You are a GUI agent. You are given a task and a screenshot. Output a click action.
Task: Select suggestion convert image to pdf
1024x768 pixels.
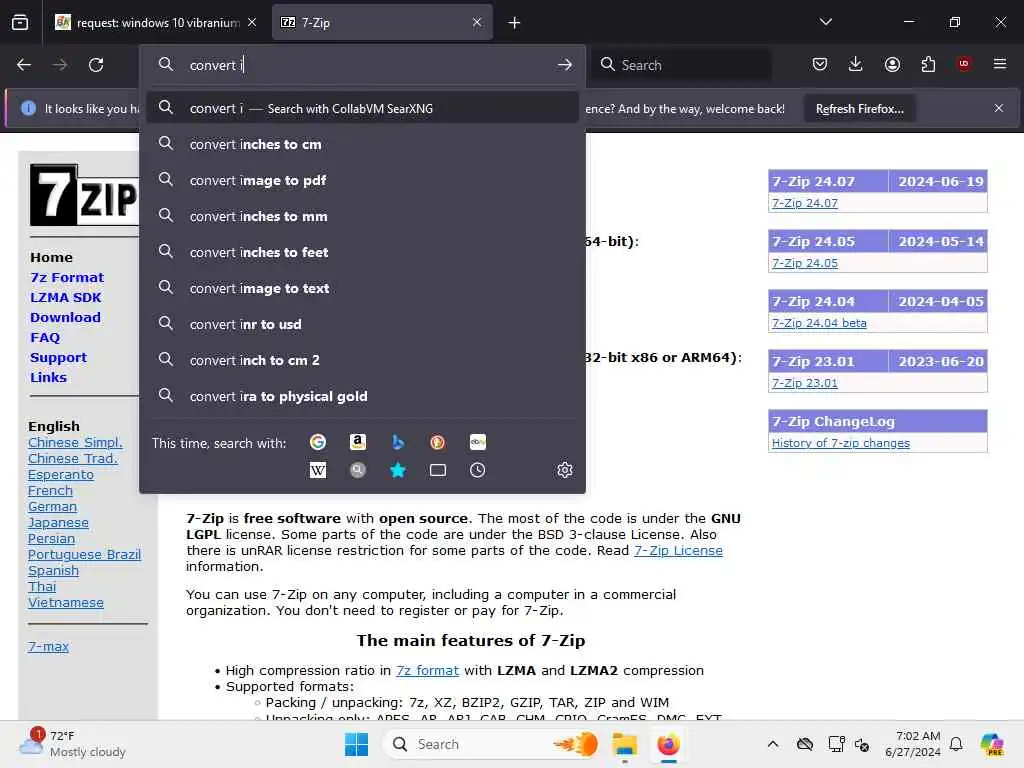[362, 180]
